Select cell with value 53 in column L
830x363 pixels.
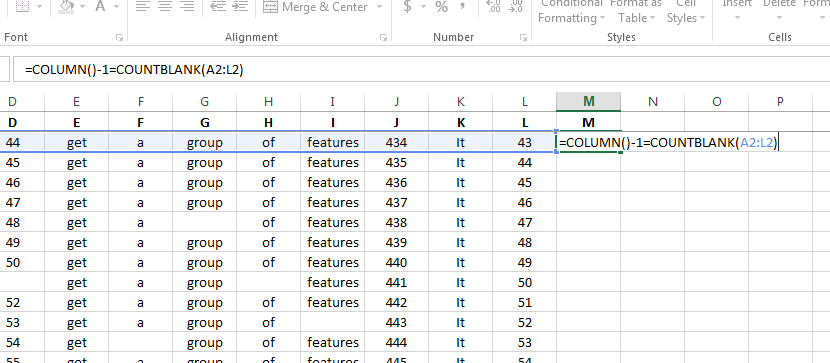(524, 342)
